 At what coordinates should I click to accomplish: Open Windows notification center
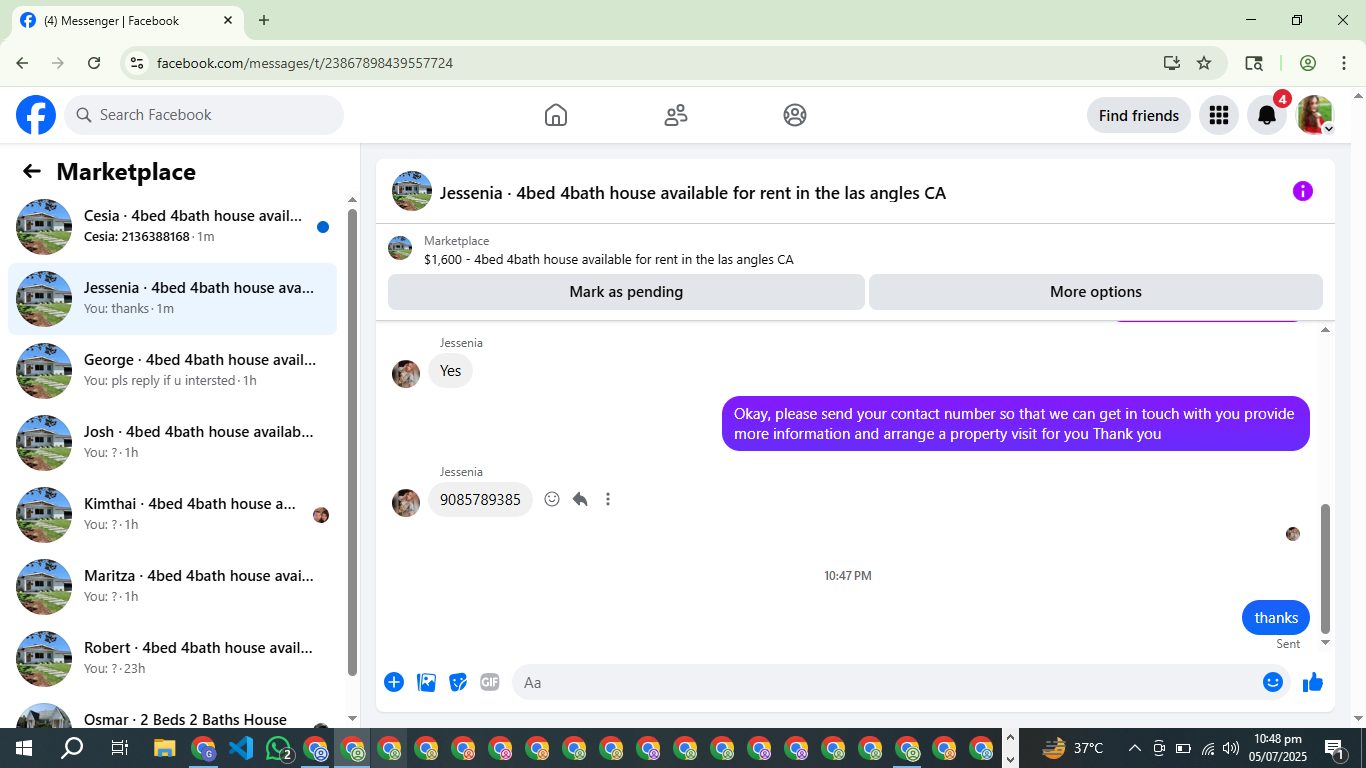click(x=1334, y=748)
